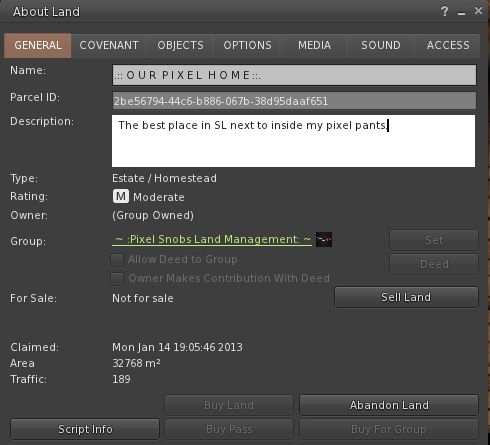
Task: Close the About Land window
Action: pos(478,11)
